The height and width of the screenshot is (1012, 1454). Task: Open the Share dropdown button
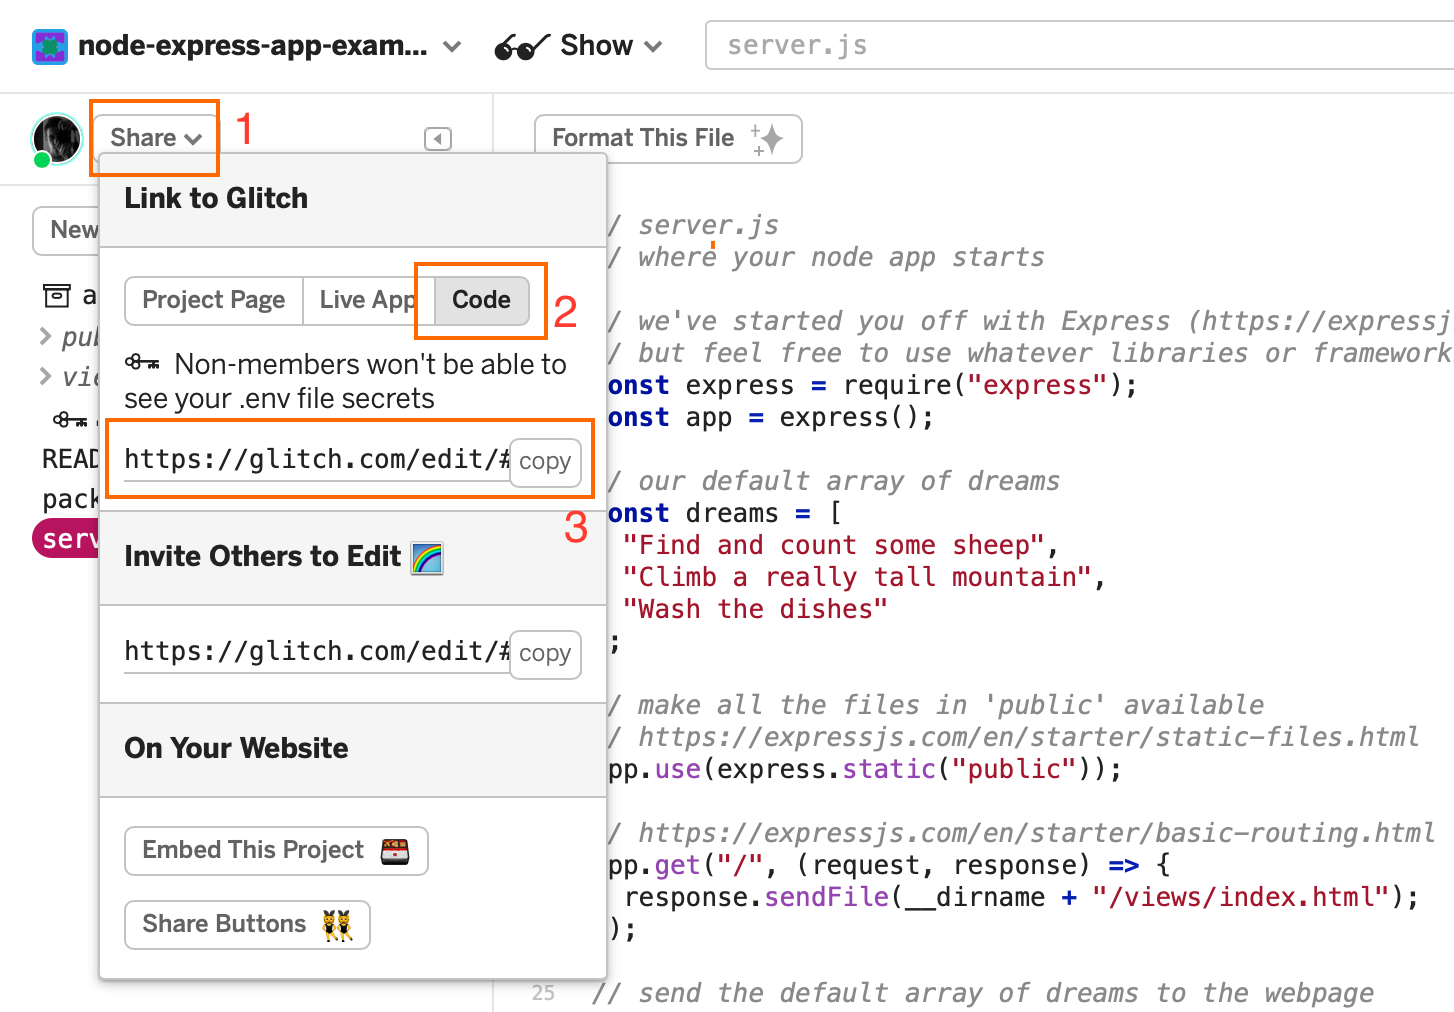tap(156, 138)
